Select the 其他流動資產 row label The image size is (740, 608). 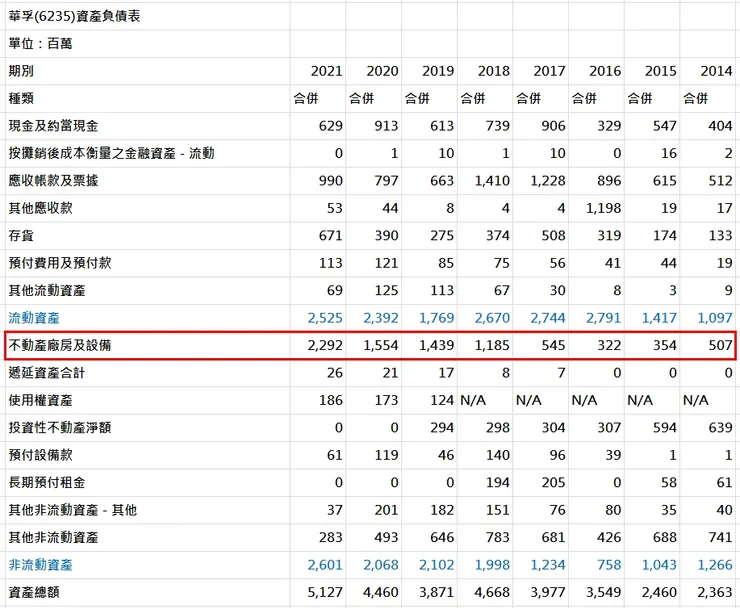pyautogui.click(x=47, y=290)
